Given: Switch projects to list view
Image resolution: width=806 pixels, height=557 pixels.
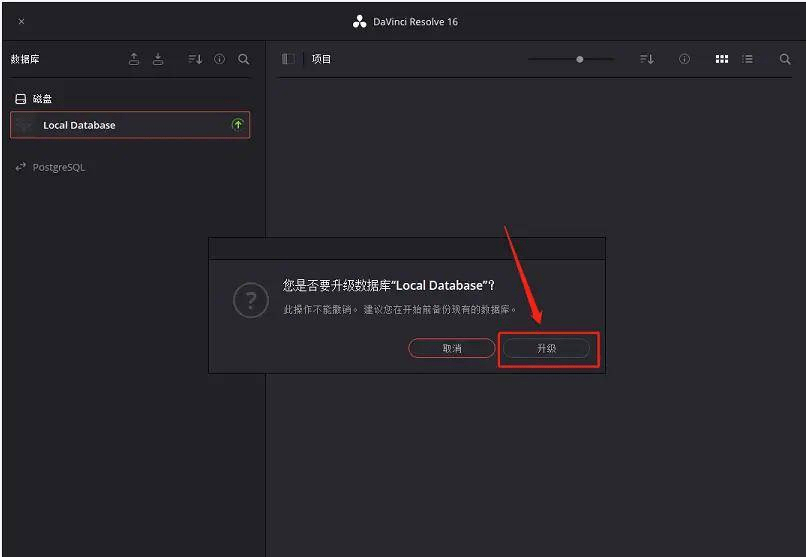Looking at the screenshot, I should 747,59.
